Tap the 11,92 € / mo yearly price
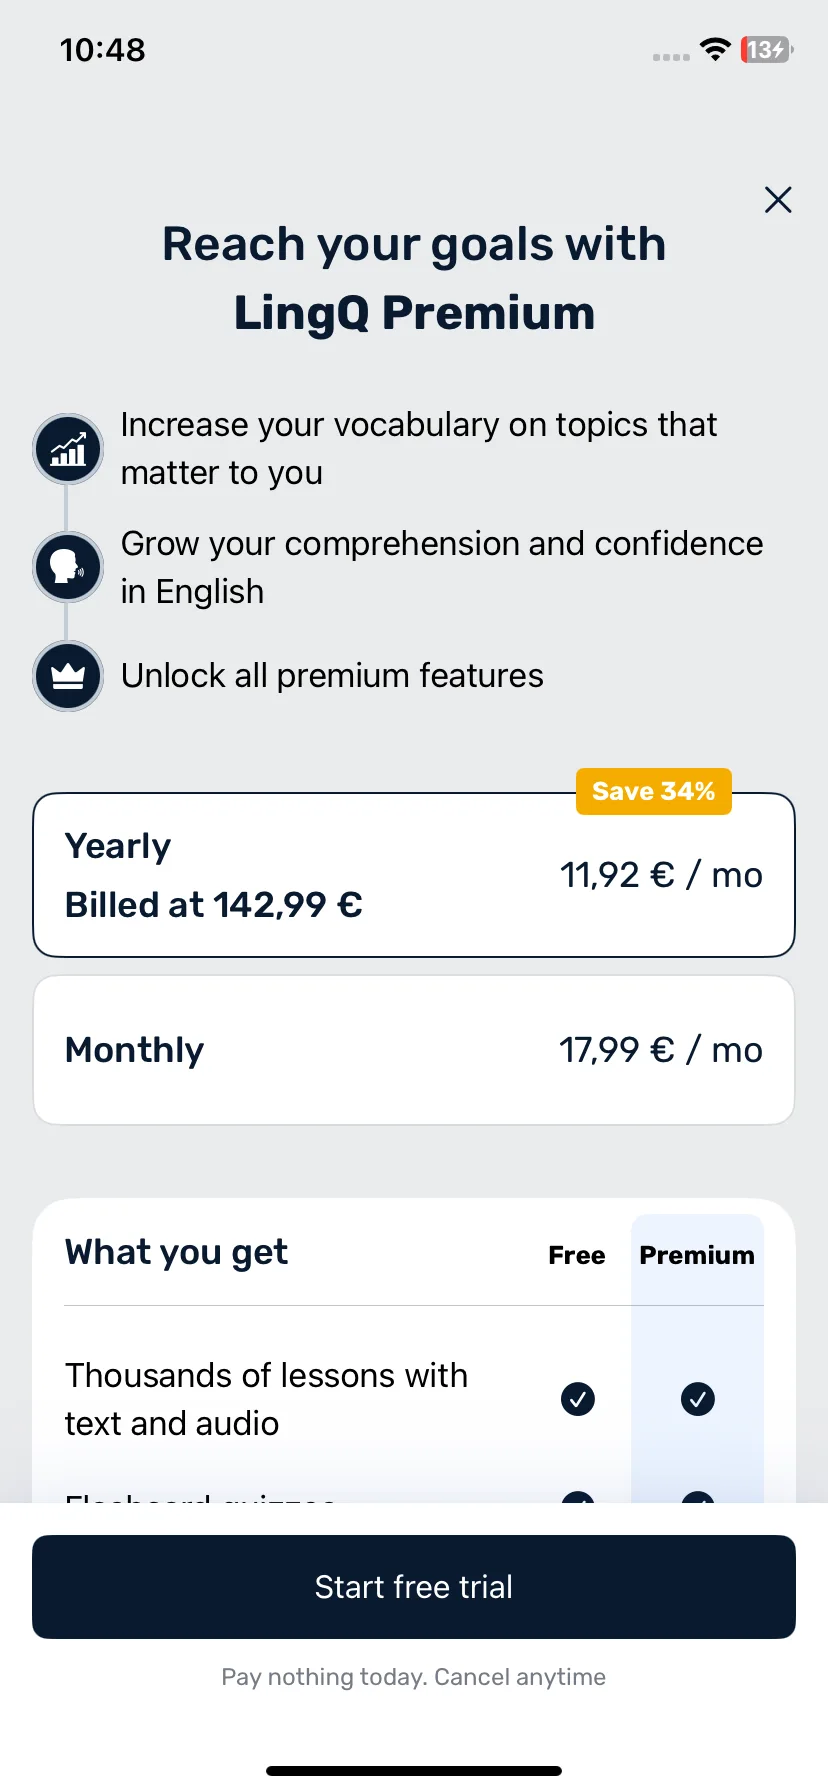This screenshot has width=828, height=1792. (x=661, y=875)
